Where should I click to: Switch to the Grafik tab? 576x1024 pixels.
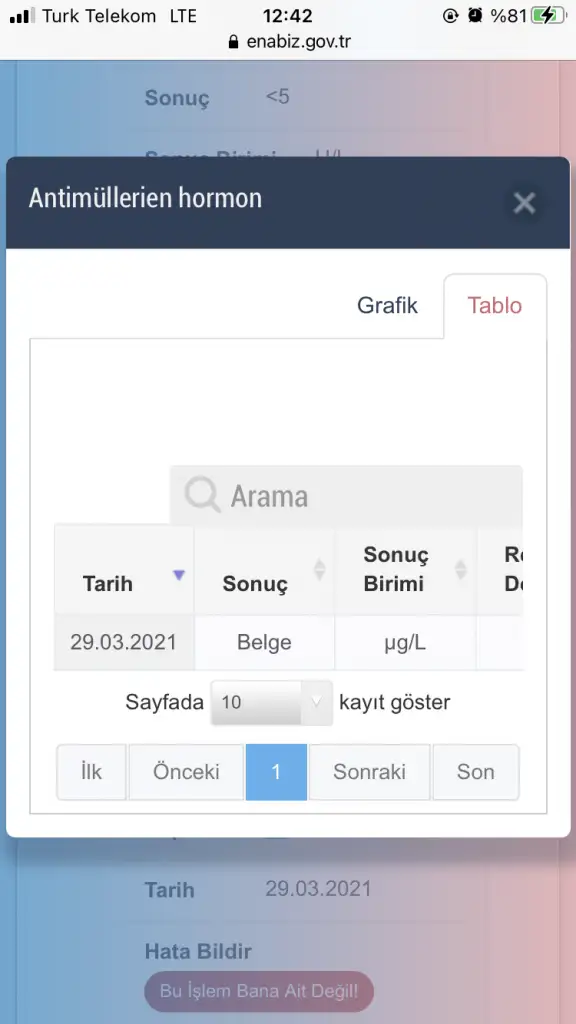(x=387, y=306)
